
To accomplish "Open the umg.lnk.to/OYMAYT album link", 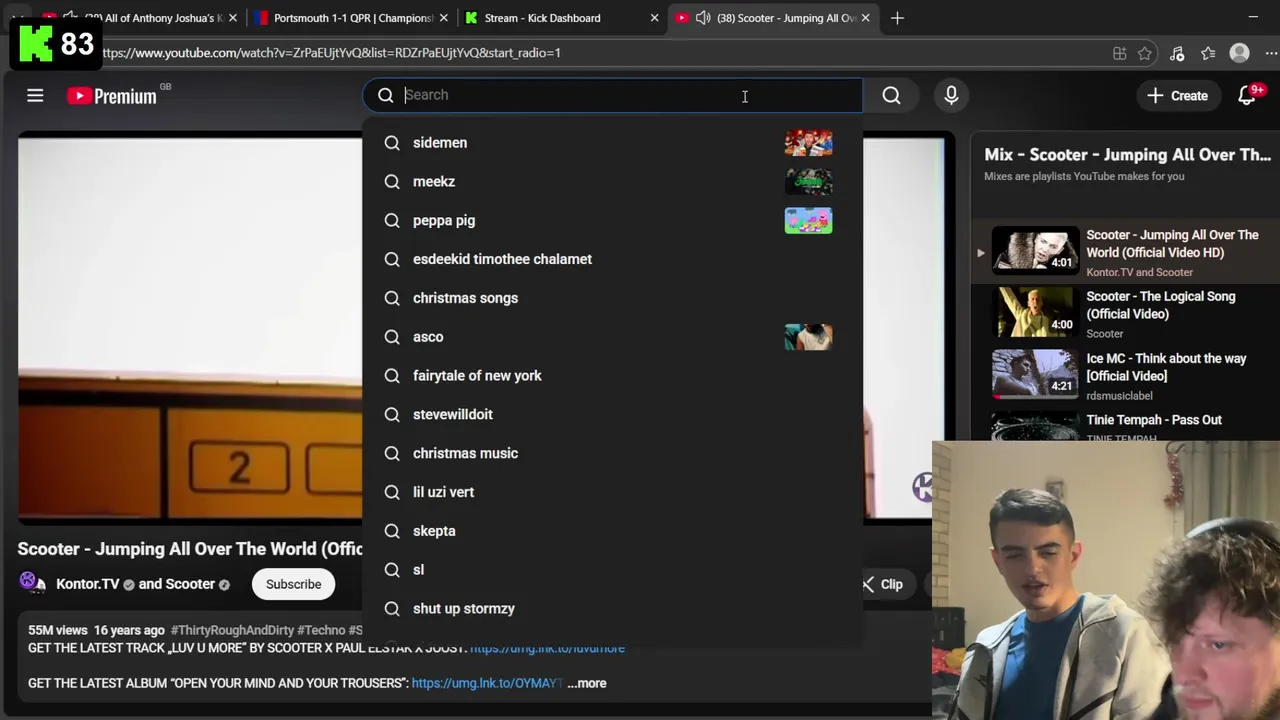I will 488,683.
